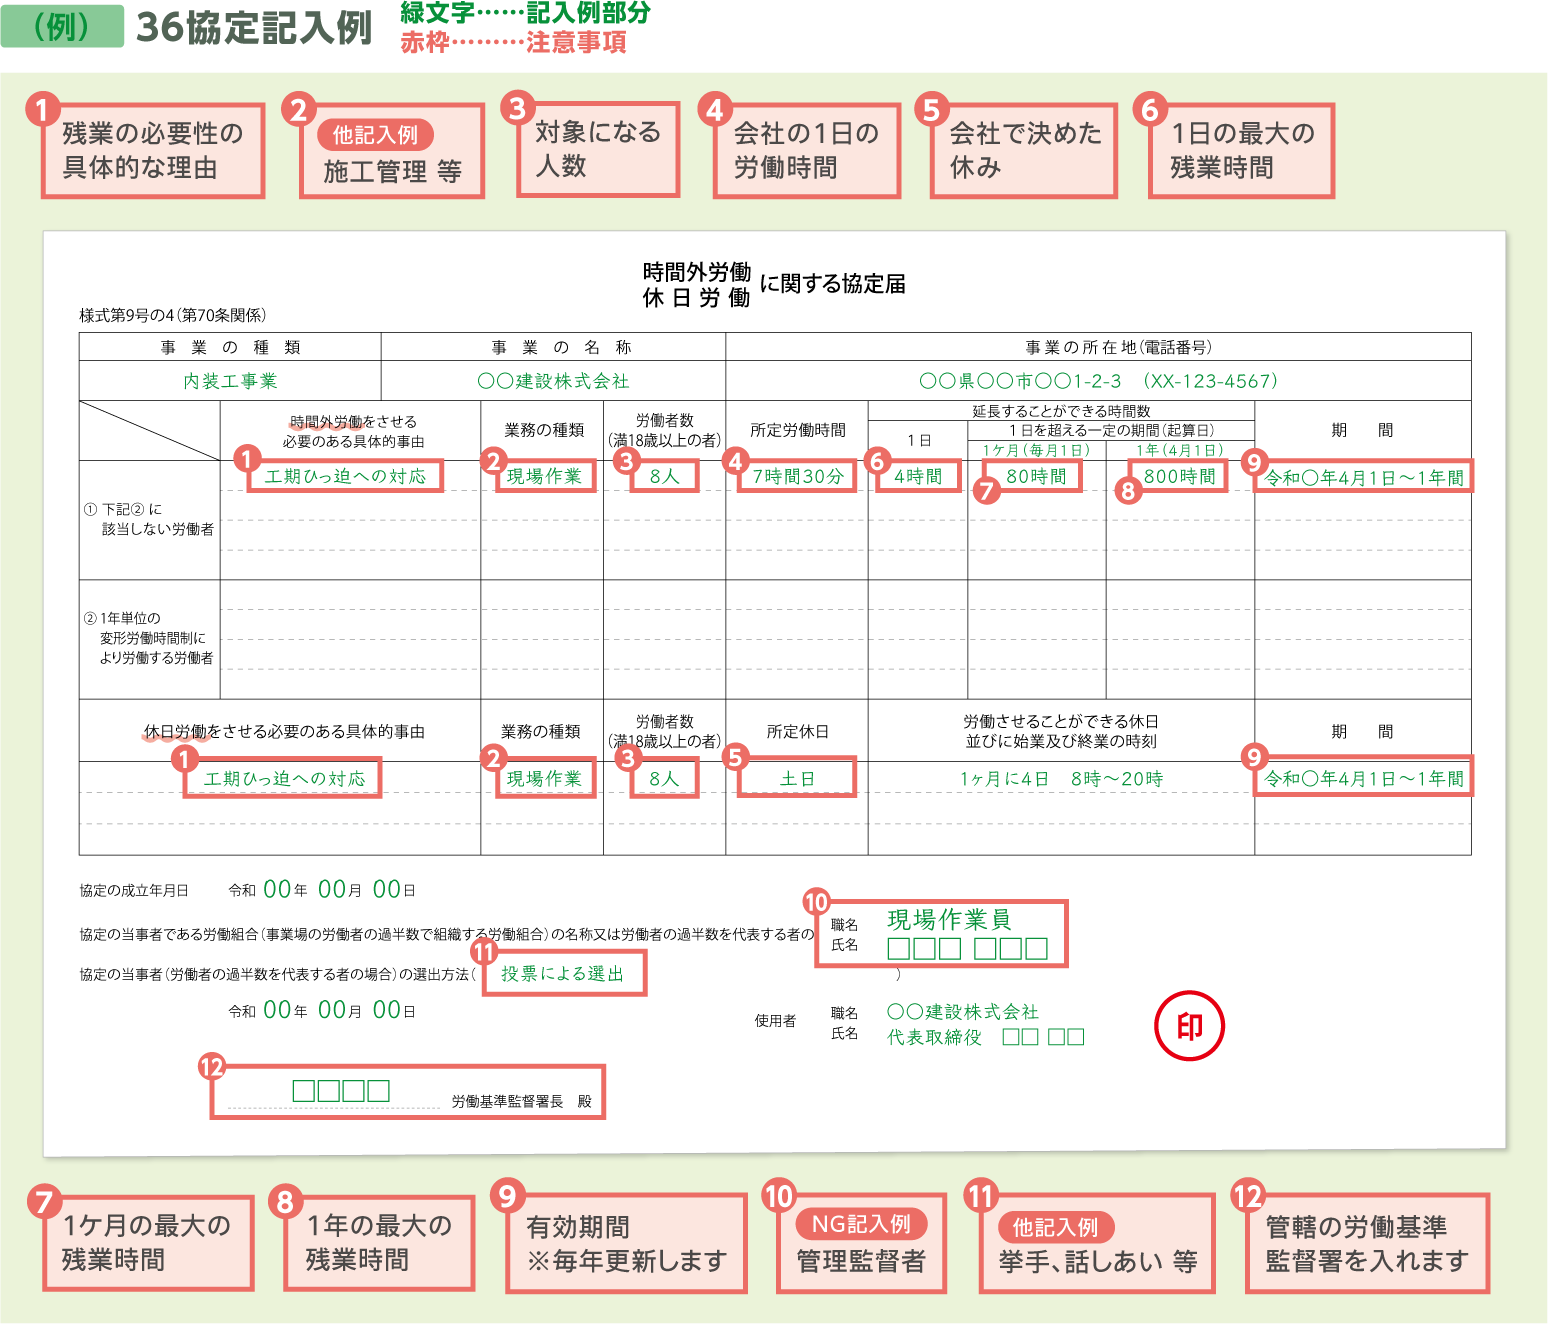Click form heading に関する協定届
1548x1324 pixels.
(x=832, y=284)
